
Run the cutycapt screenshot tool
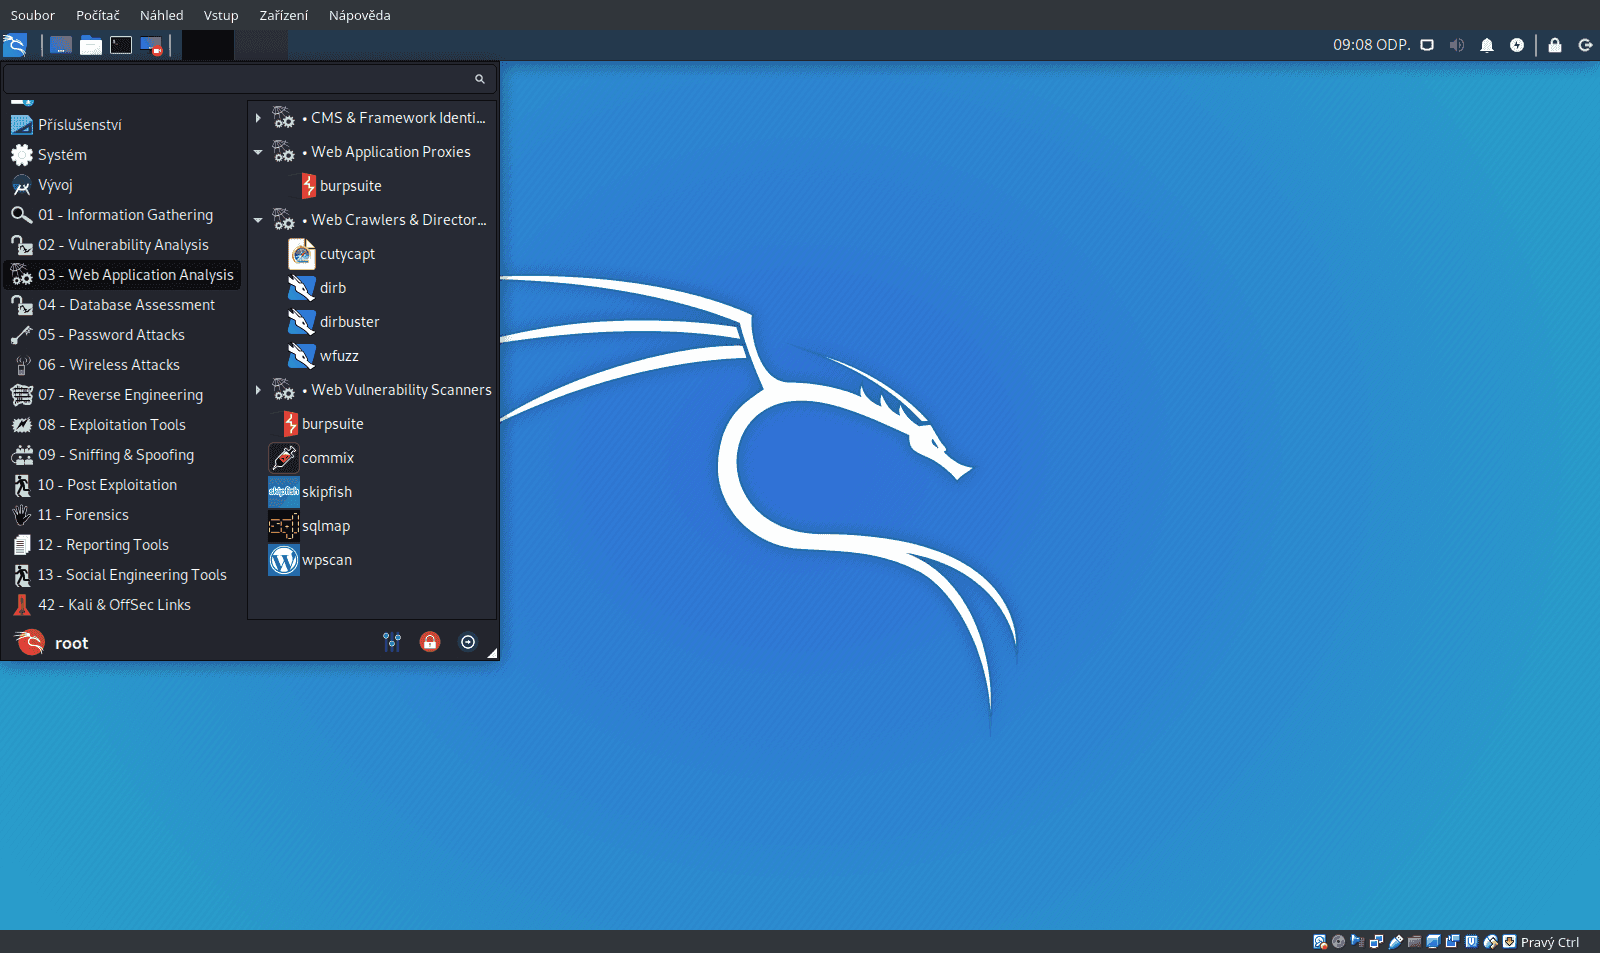tap(345, 254)
